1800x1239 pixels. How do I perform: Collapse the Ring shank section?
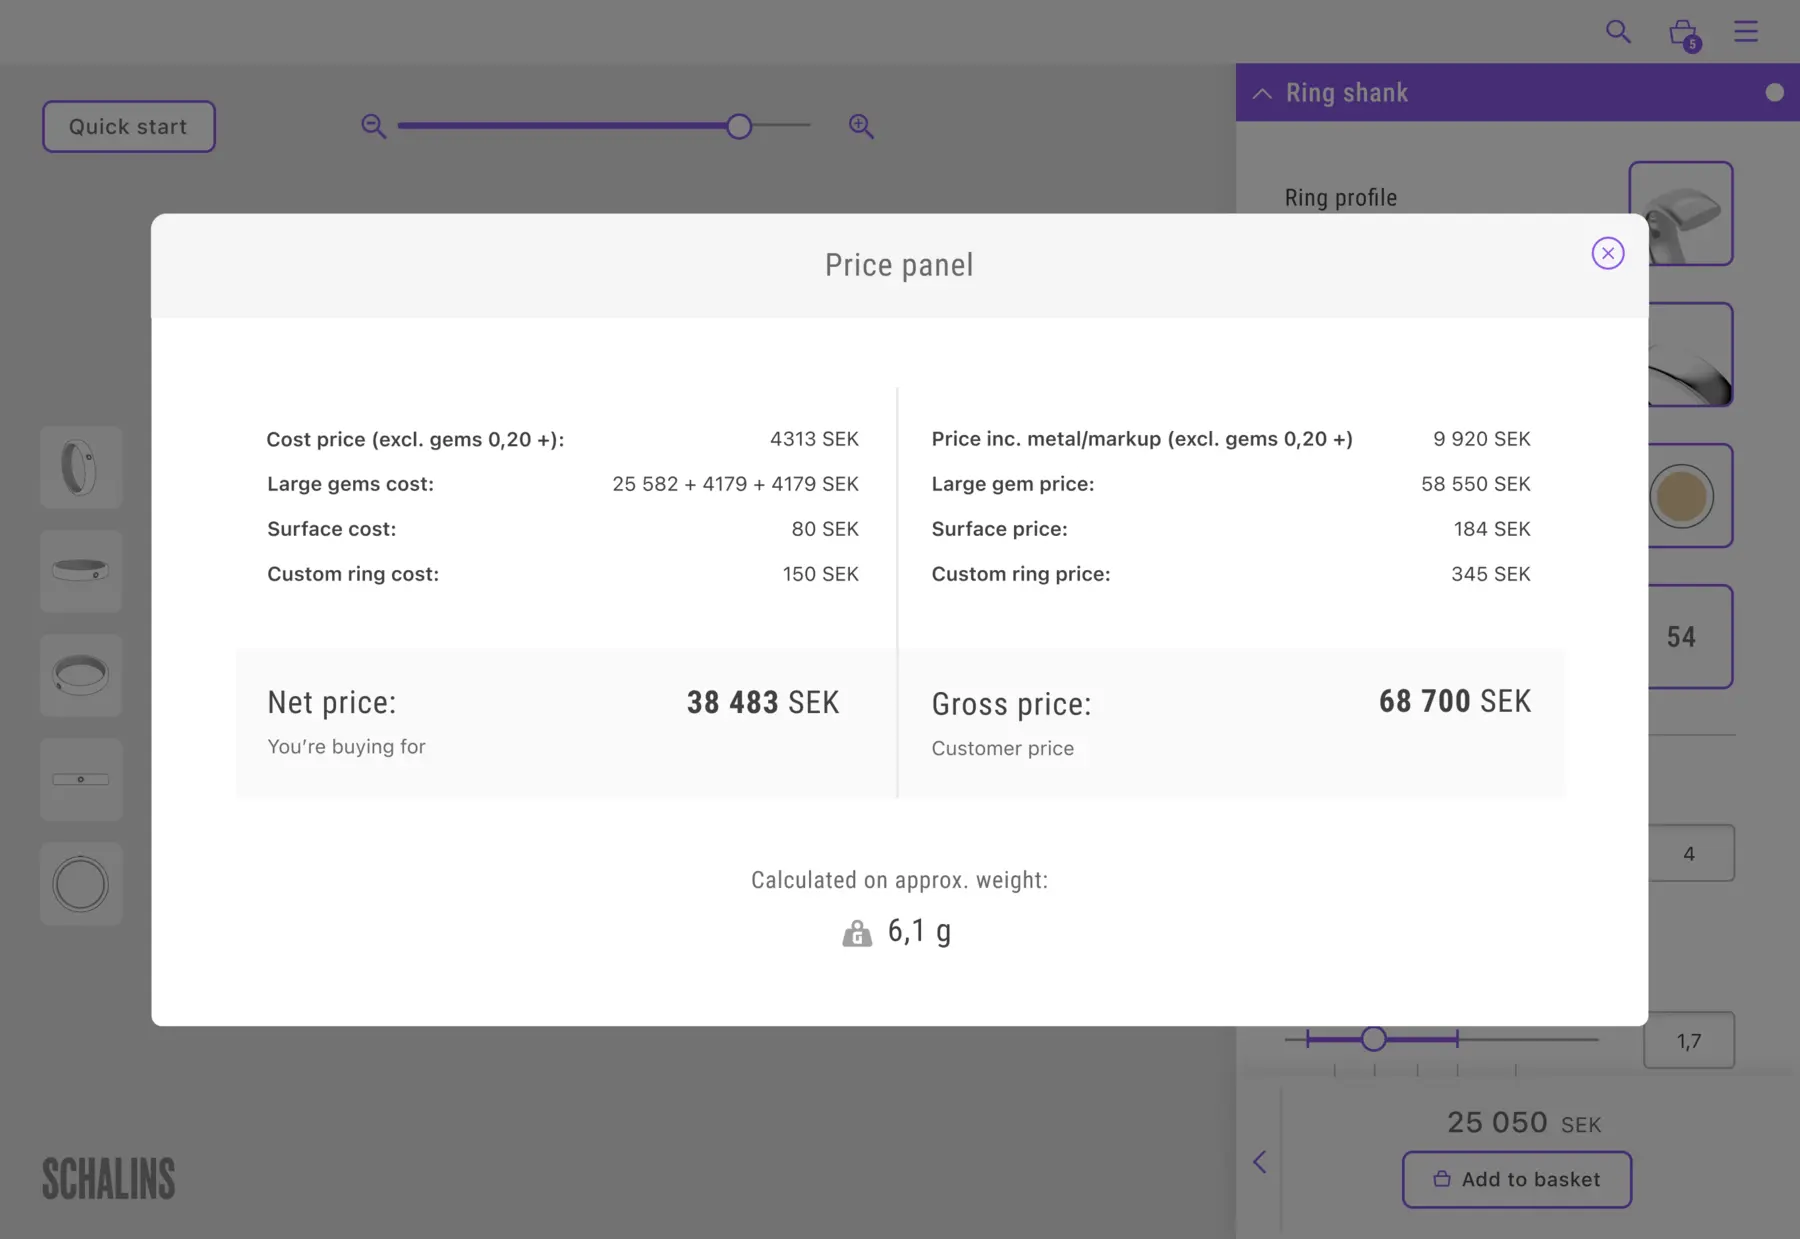(1263, 93)
